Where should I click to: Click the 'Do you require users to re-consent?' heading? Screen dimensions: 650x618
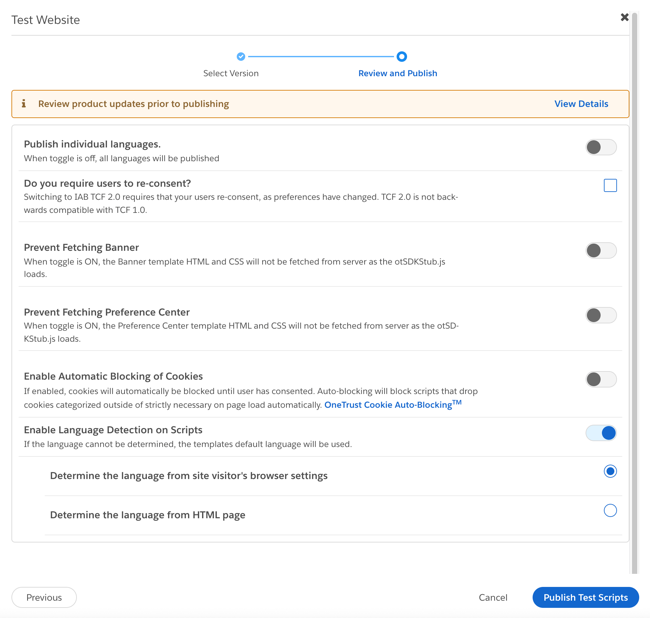click(x=107, y=183)
